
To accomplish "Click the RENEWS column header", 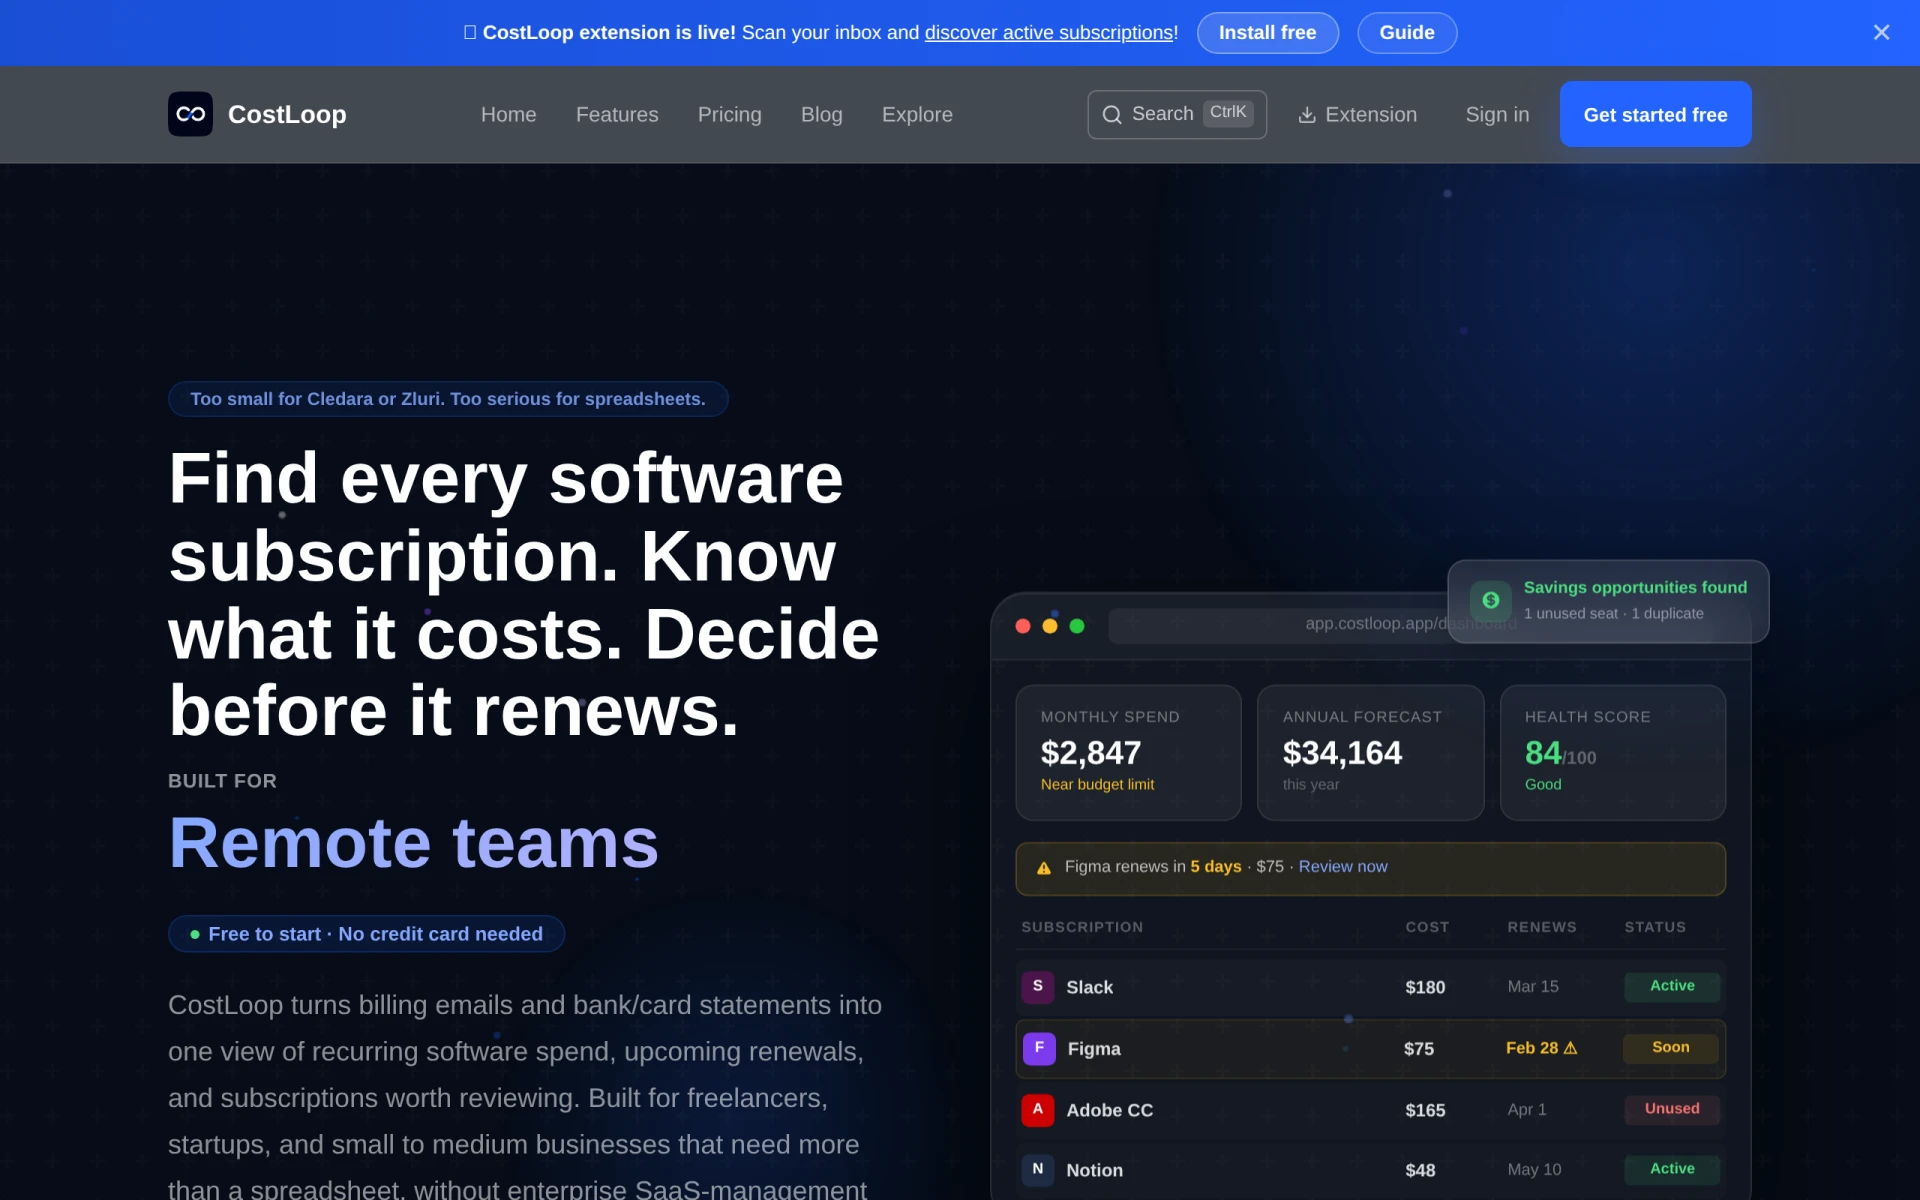I will tap(1542, 927).
